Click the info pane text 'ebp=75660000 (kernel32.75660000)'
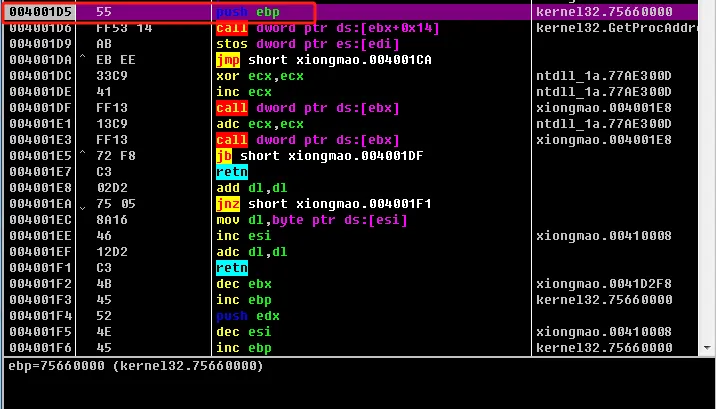Screen dimensions: 716x409 [136, 366]
